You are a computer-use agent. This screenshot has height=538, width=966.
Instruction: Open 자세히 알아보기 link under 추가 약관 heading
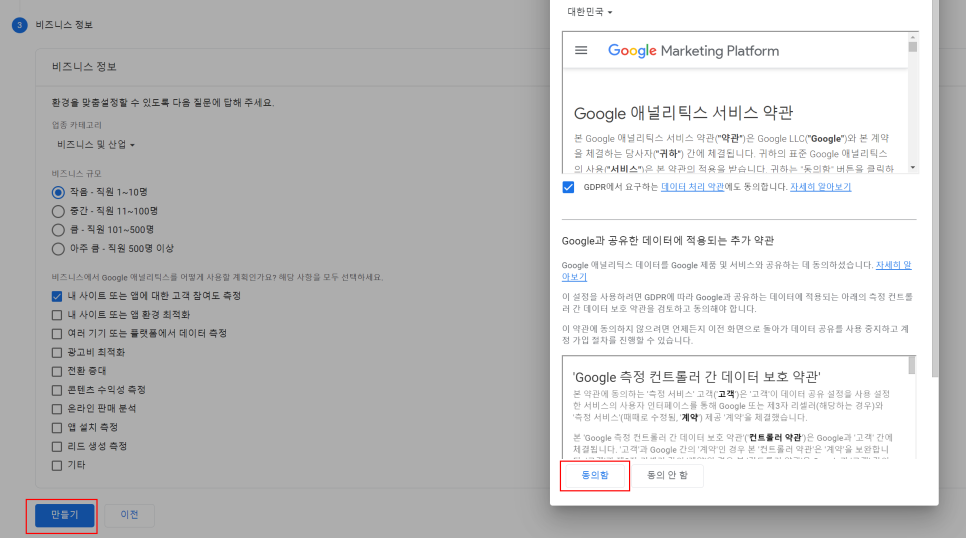point(893,265)
